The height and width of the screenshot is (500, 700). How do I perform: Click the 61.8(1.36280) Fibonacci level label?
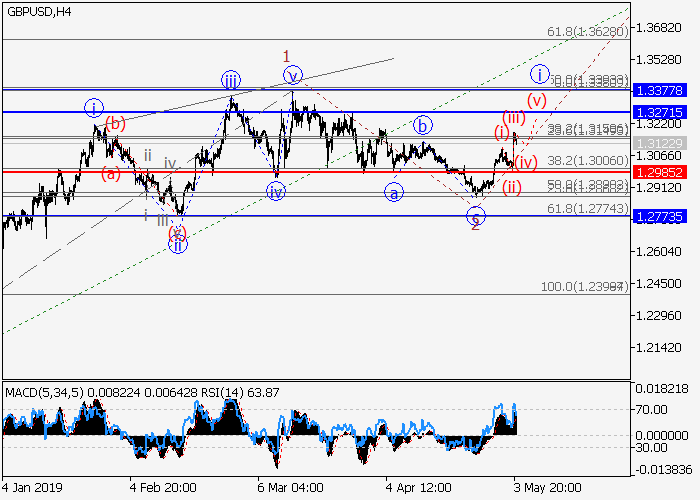point(587,32)
